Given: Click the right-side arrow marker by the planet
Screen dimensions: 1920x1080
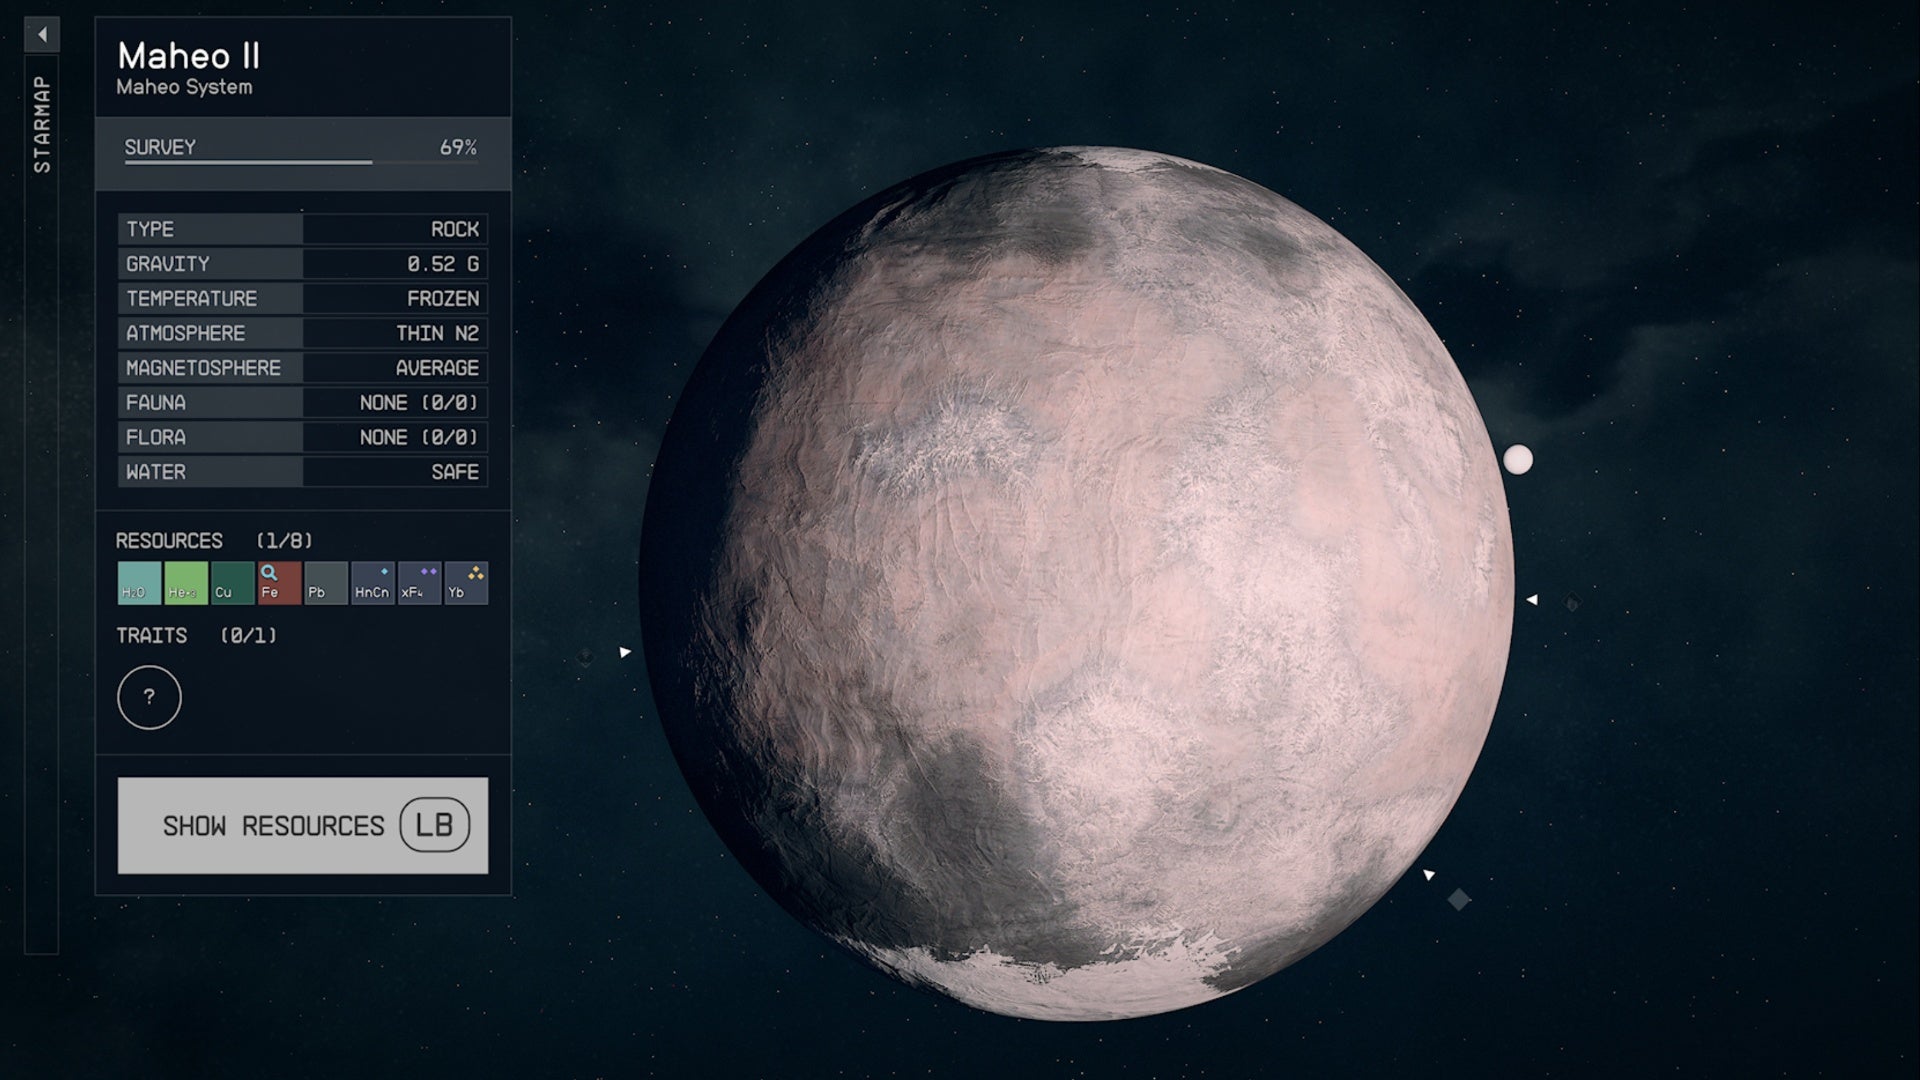Looking at the screenshot, I should click(1532, 598).
